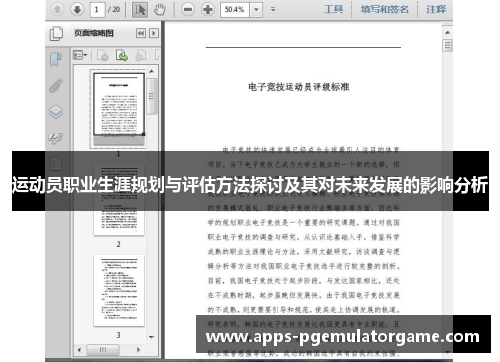Click the delete pages icon in thumbnails toolbar
The image size is (500, 362).
point(102,55)
